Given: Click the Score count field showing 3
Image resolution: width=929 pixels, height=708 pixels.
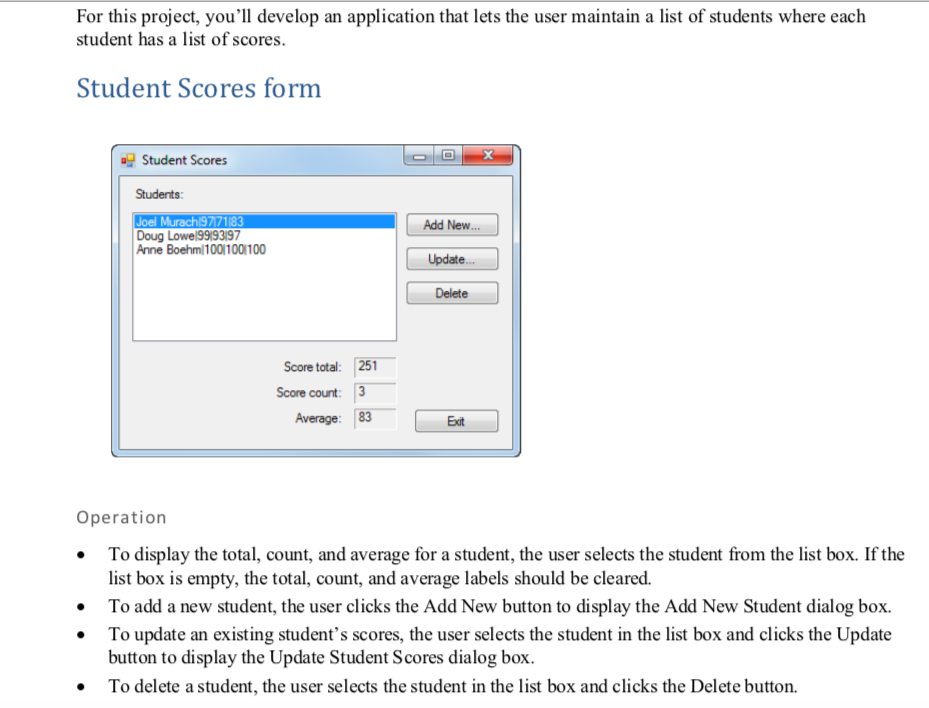Looking at the screenshot, I should (x=375, y=392).
